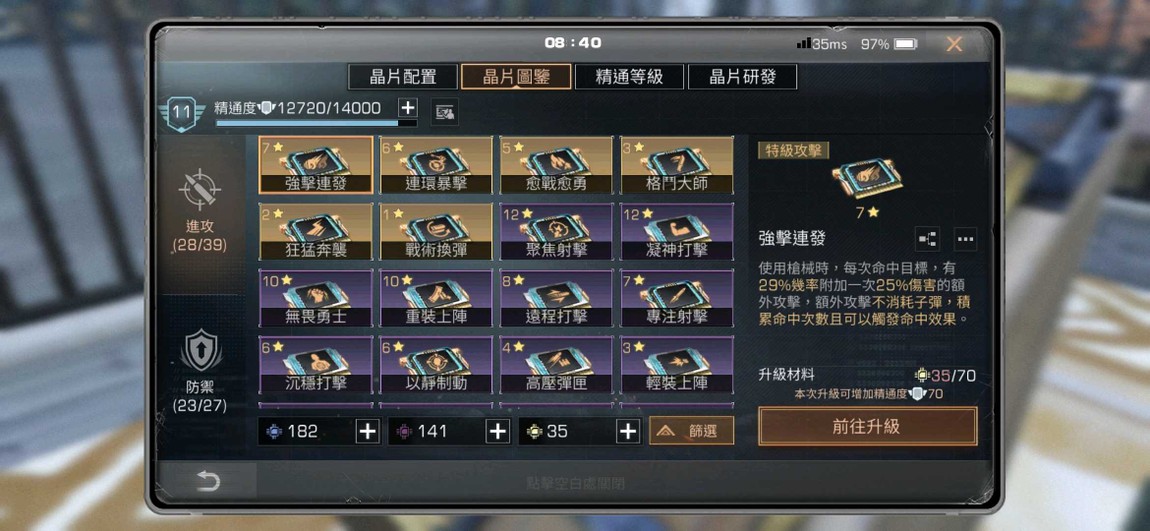Open the 篩選 filter button
Screen dimensions: 1150x531
coord(692,431)
